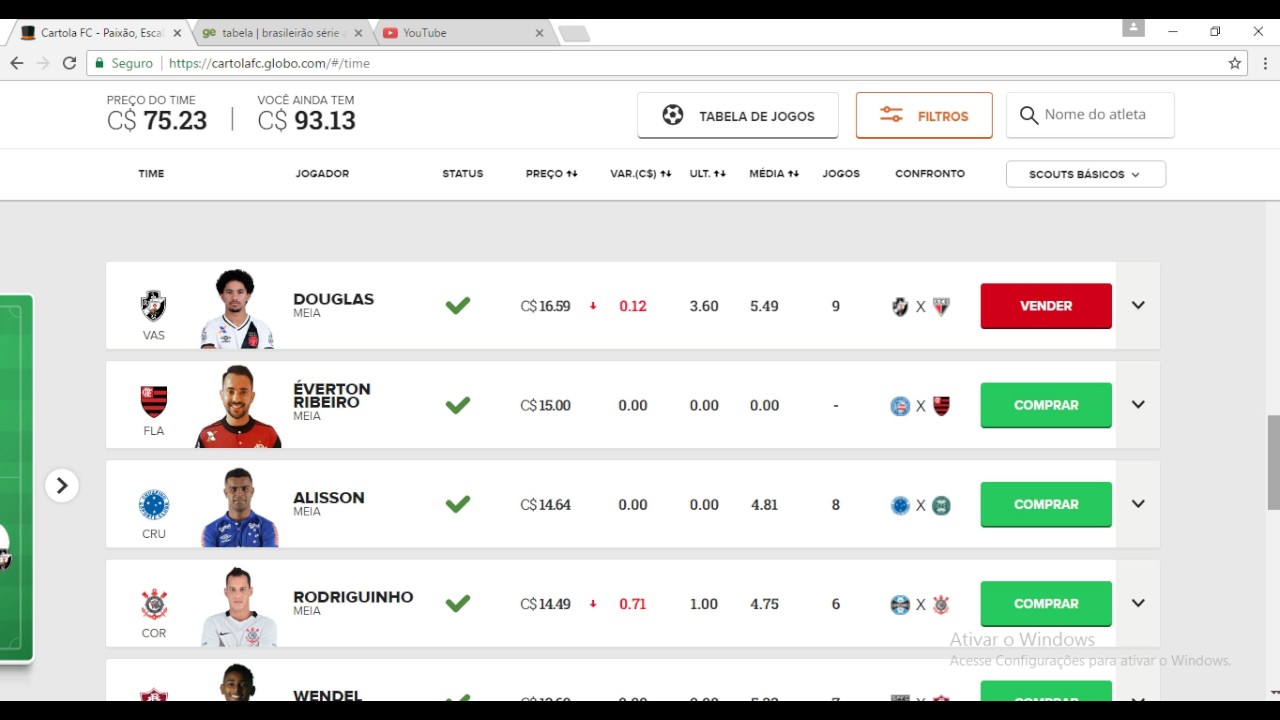The height and width of the screenshot is (720, 1280).
Task: Expand Rodriguinho row details
Action: pos(1138,603)
